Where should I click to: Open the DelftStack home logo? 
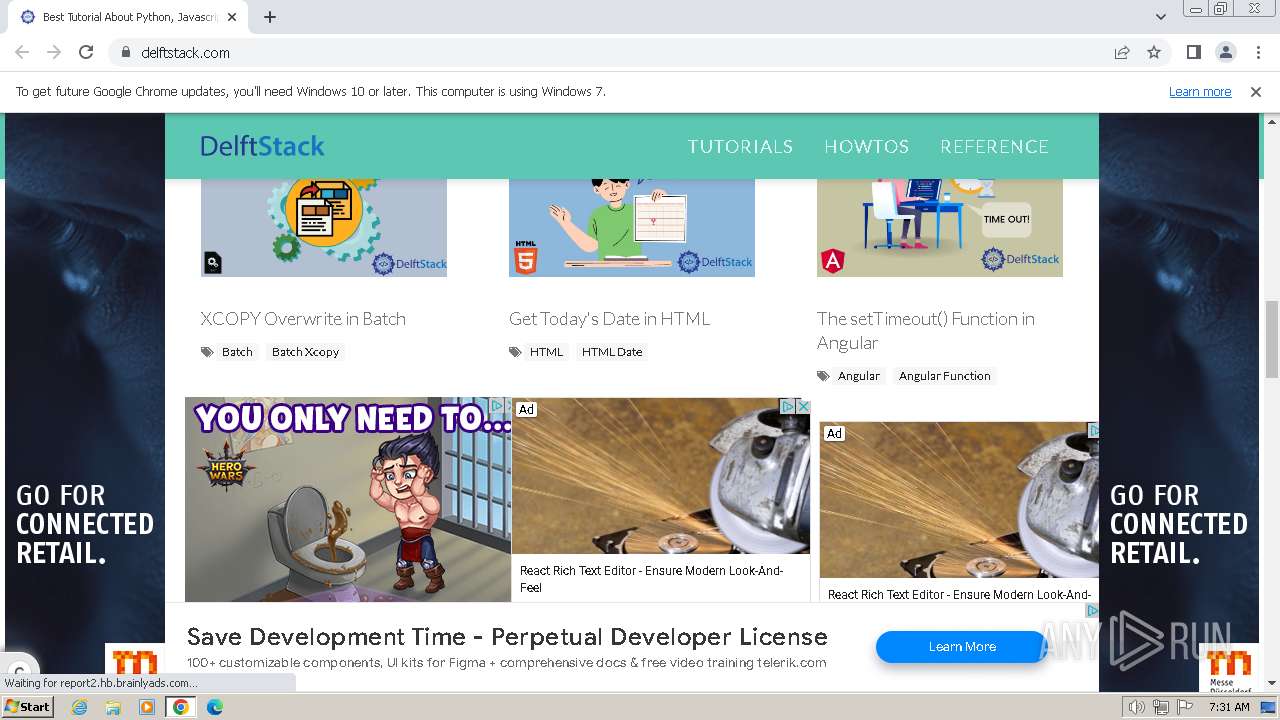(x=262, y=146)
